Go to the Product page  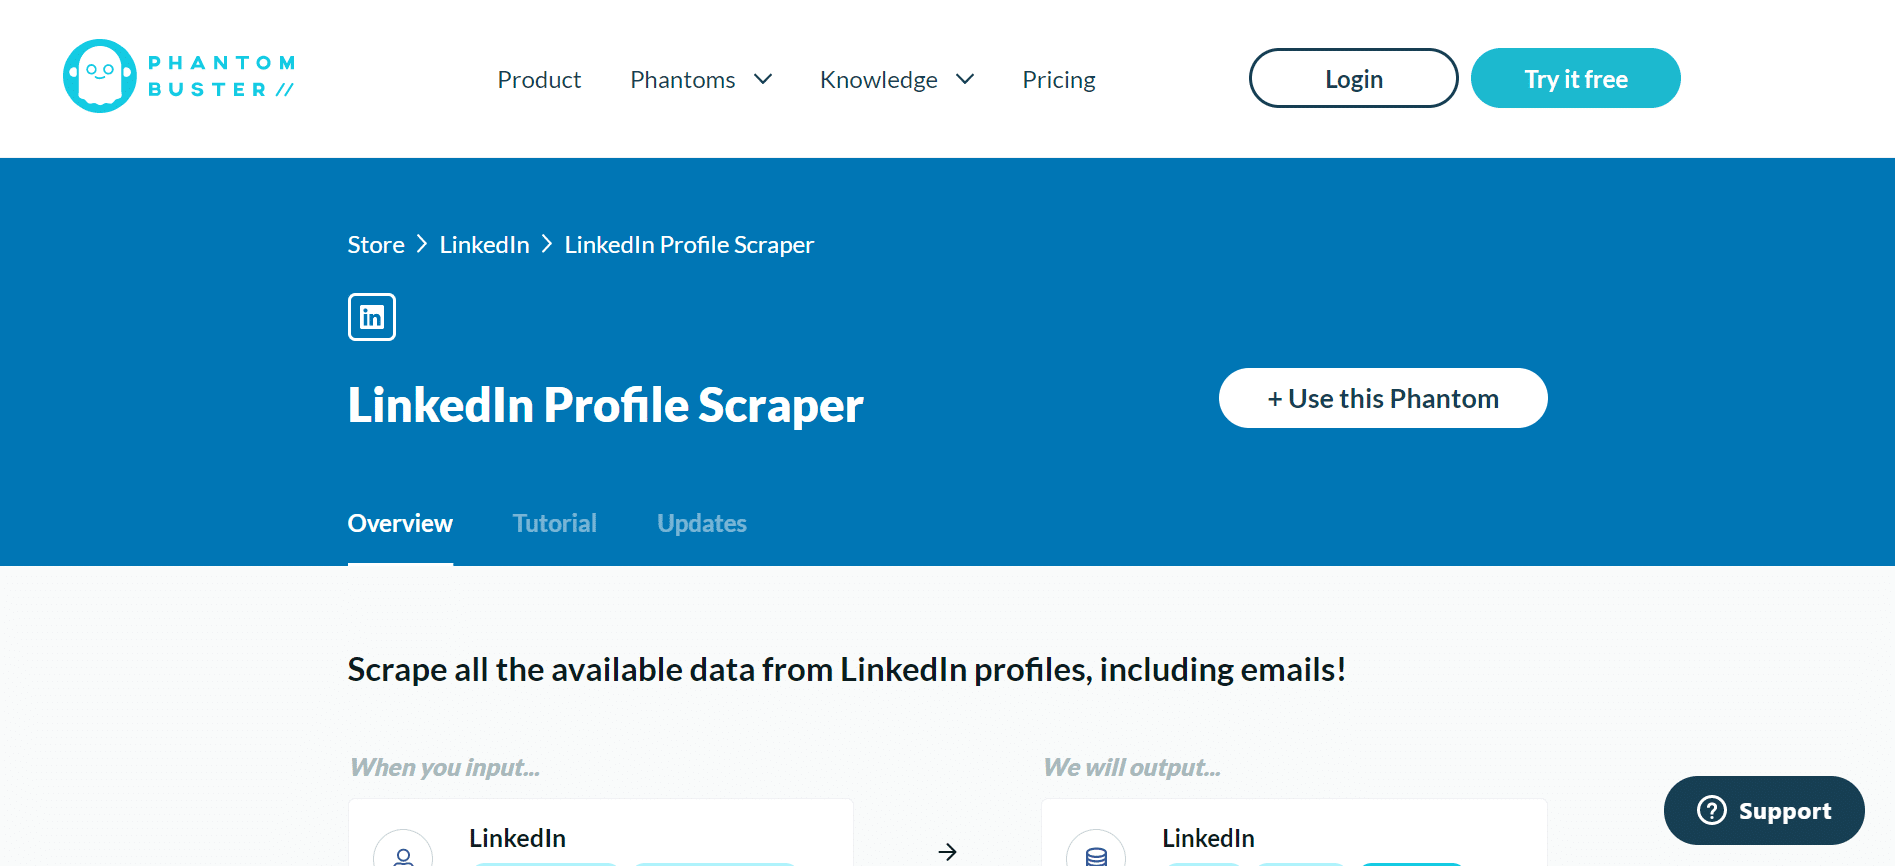(539, 79)
